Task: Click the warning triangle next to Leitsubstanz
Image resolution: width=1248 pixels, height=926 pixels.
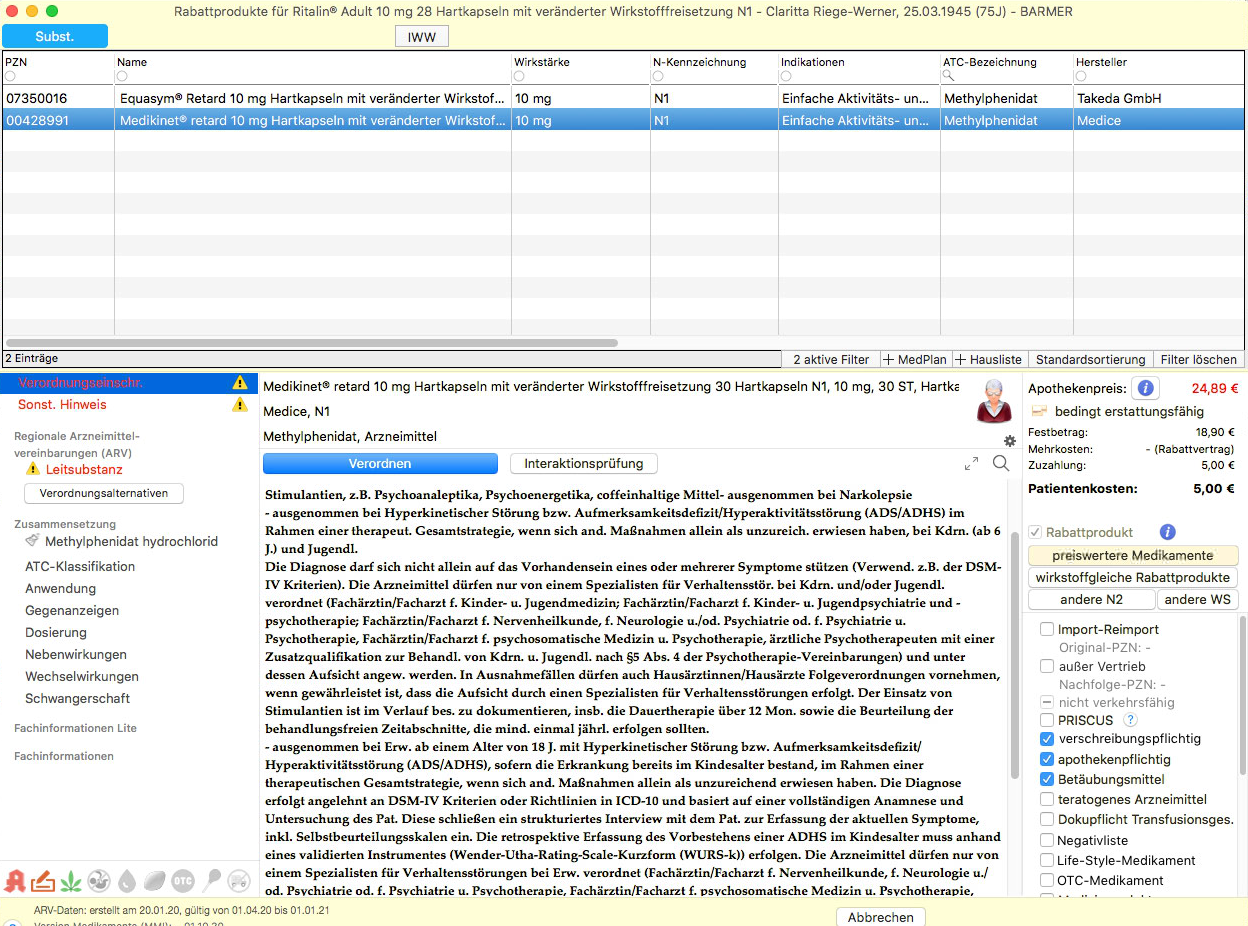Action: click(34, 469)
